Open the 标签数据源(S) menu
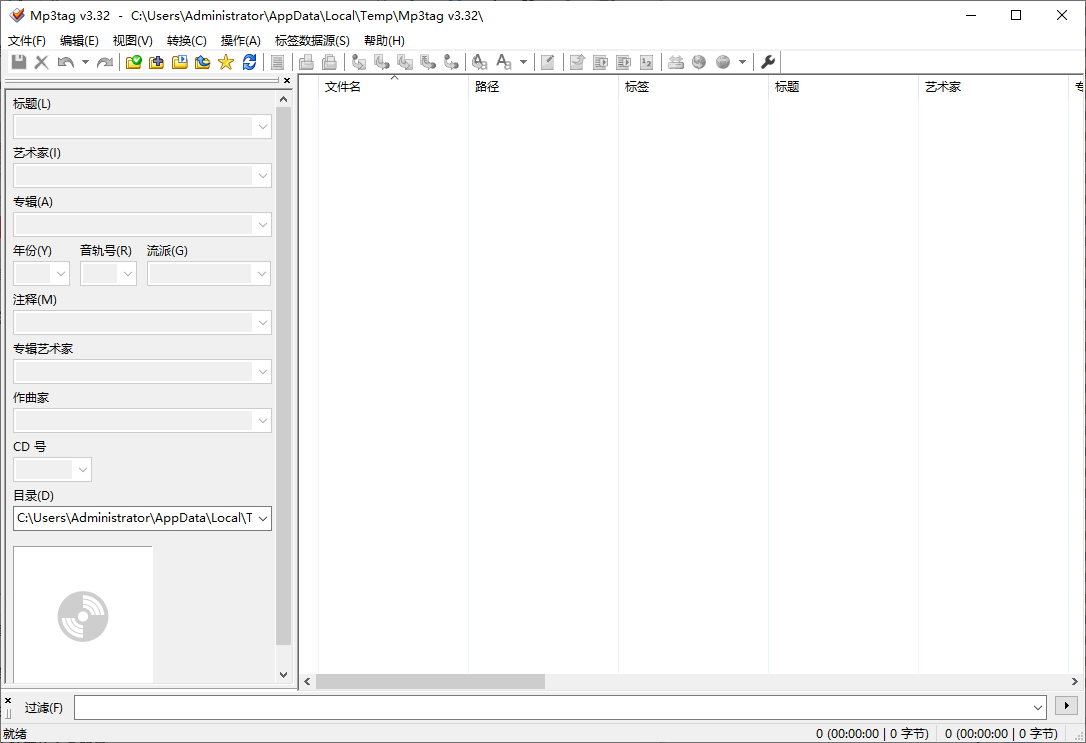Image resolution: width=1086 pixels, height=743 pixels. 312,41
